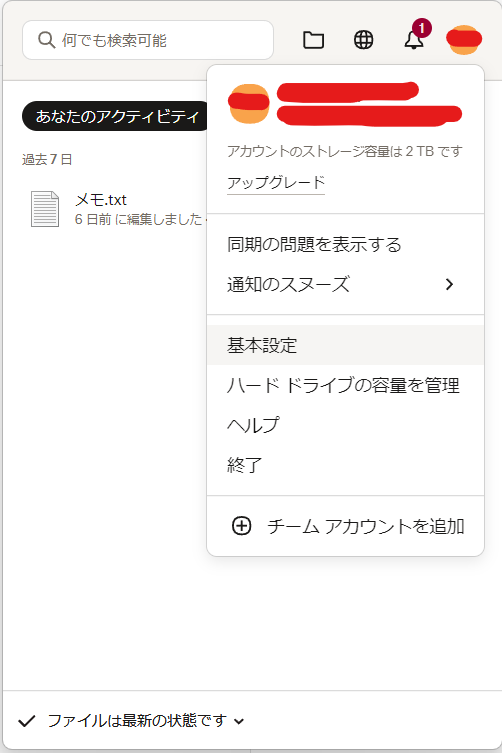
Task: Click the checkmark sync status icon
Action: click(x=27, y=721)
